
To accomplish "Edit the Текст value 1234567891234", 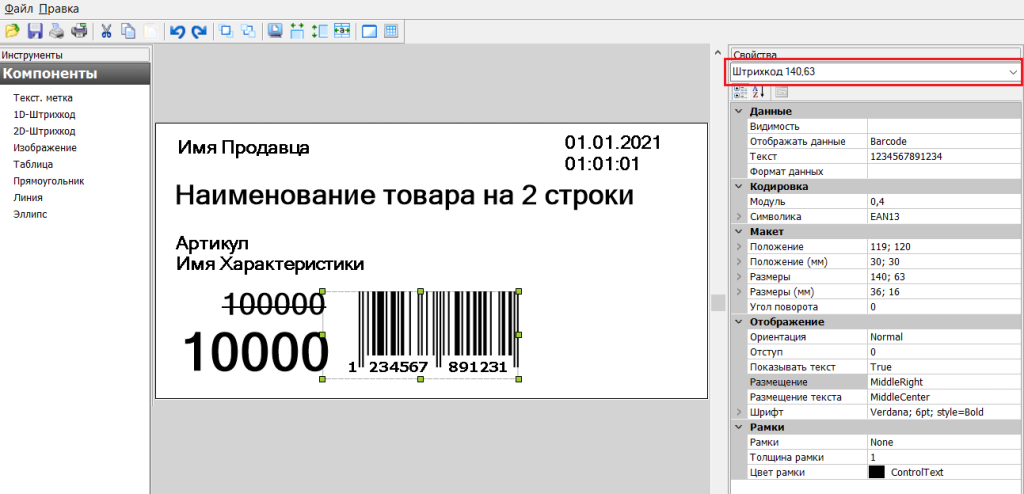I will 944,157.
